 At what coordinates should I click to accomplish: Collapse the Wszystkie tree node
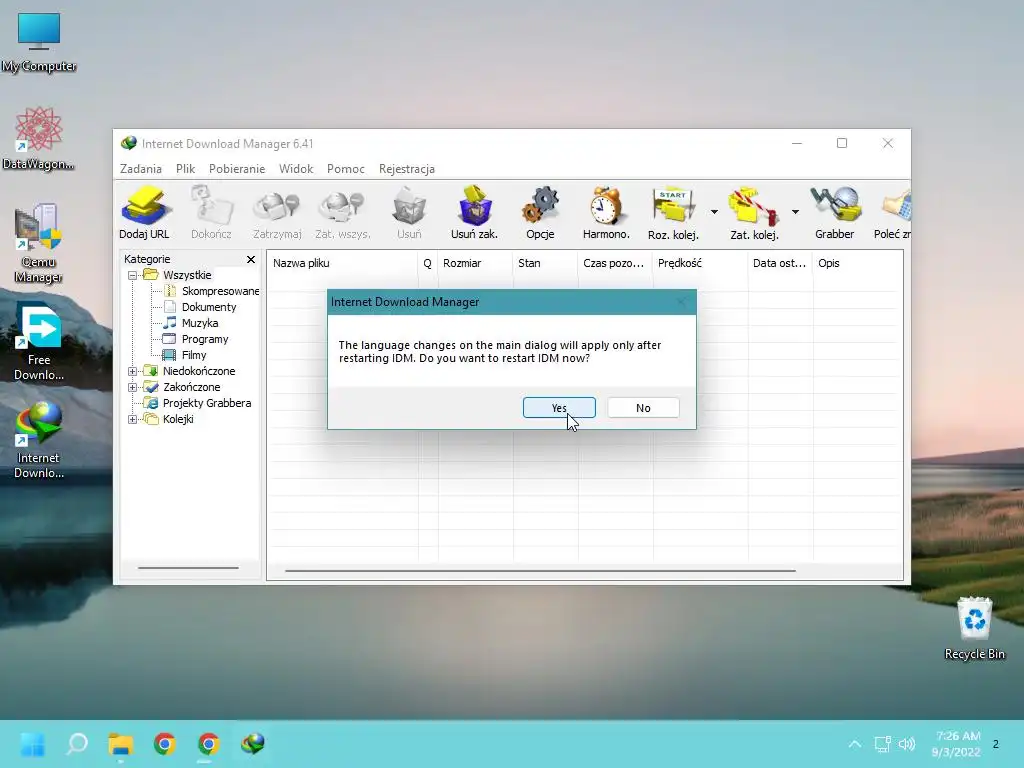click(133, 275)
